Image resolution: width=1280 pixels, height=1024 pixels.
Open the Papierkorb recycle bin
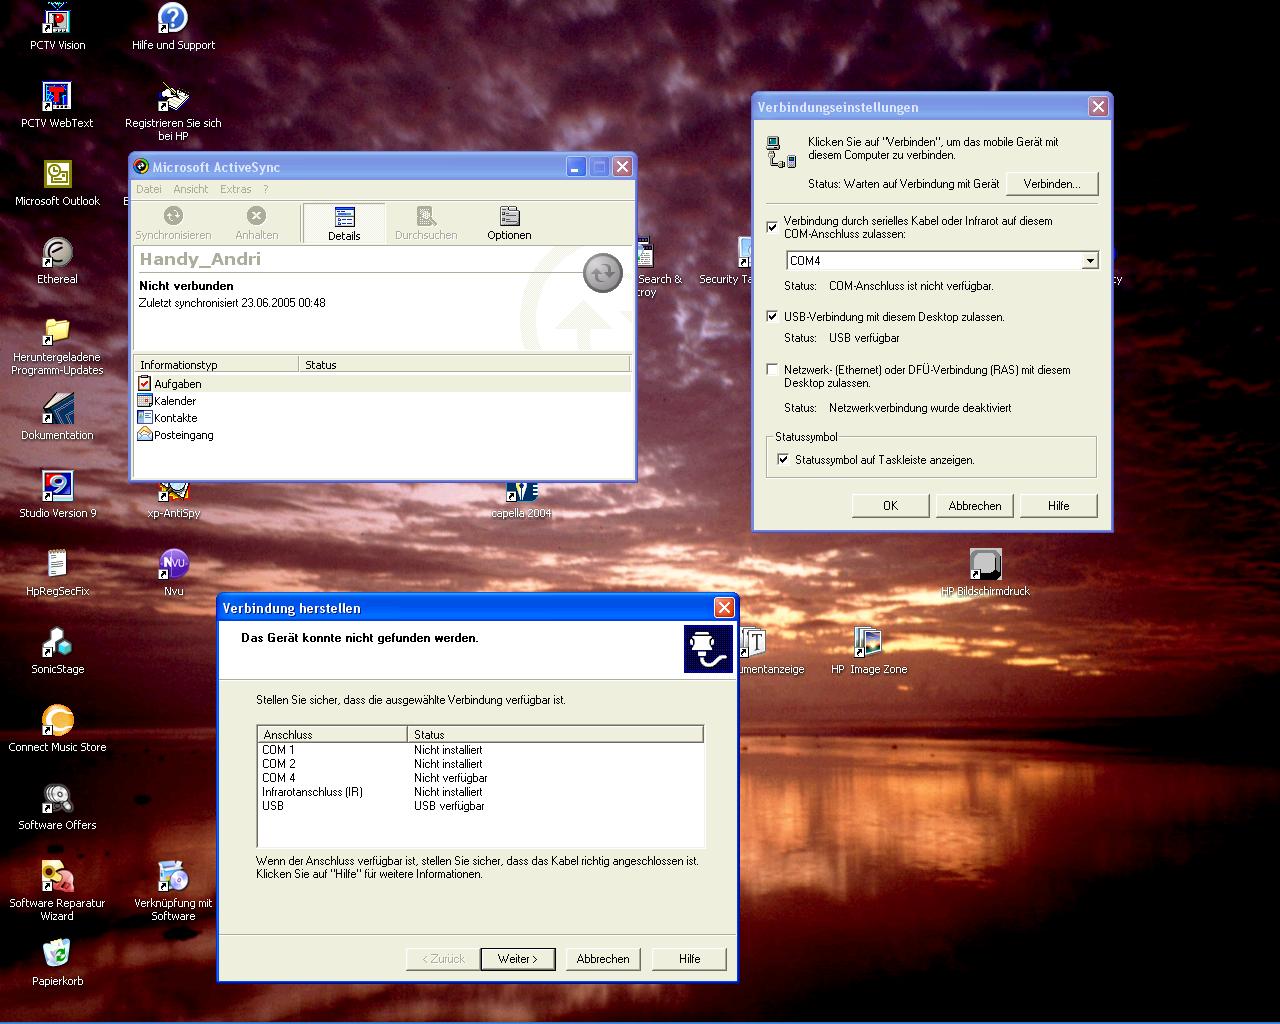point(57,963)
